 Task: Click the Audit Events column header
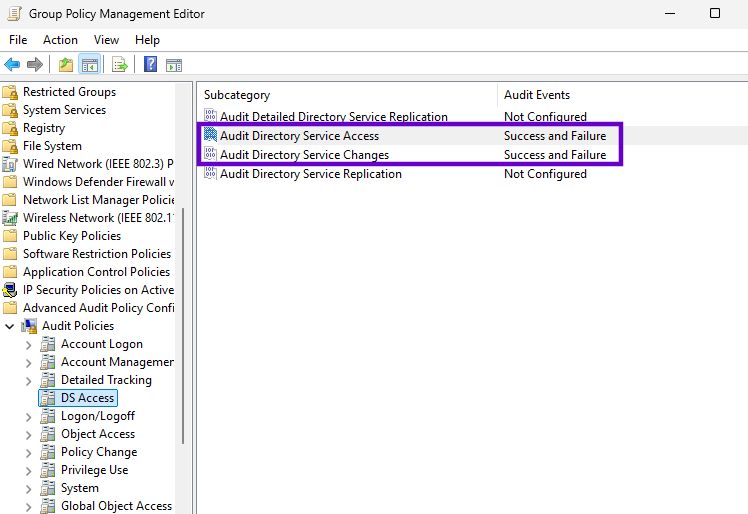[x=537, y=95]
